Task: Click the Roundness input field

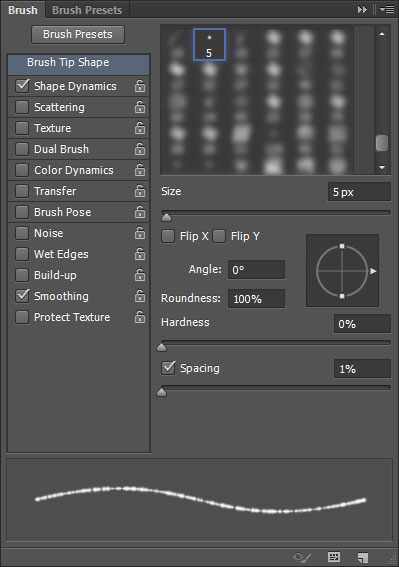Action: click(256, 299)
